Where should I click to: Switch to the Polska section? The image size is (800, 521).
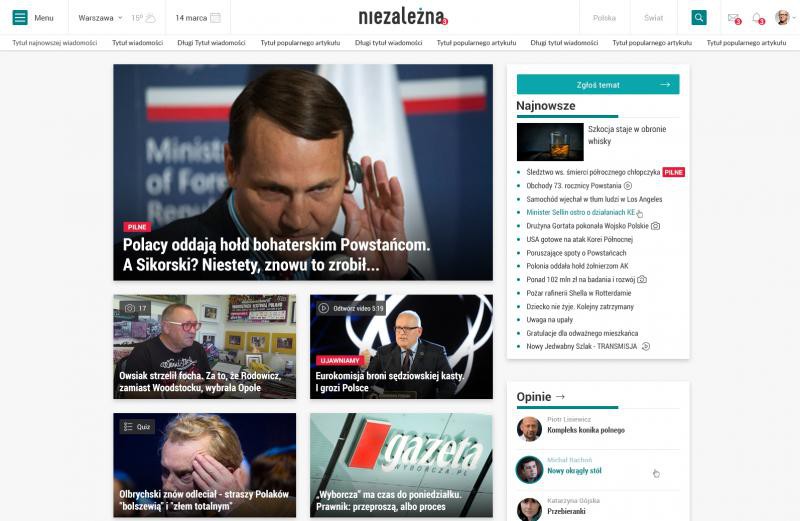coord(604,18)
